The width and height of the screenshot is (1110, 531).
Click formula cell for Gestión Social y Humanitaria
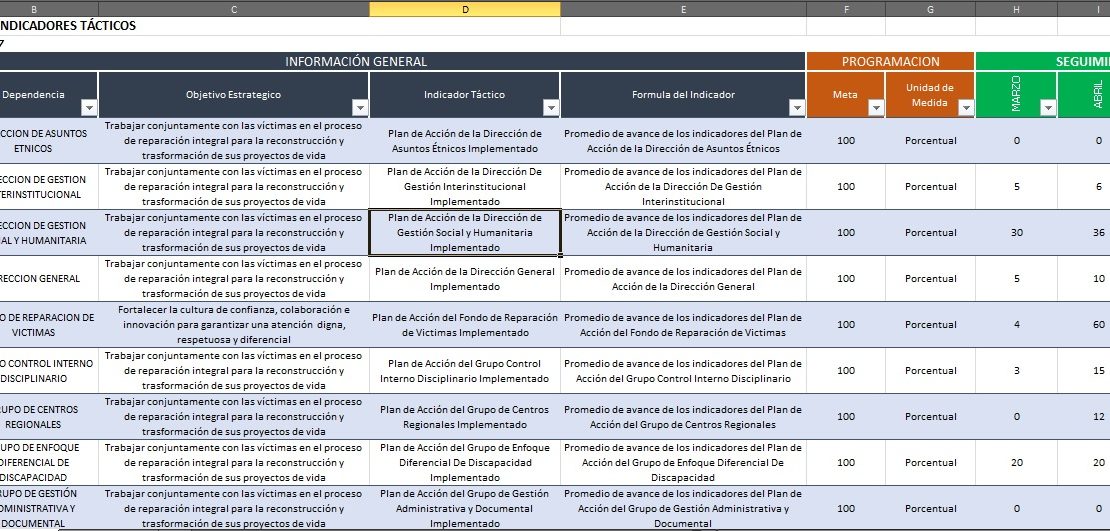tap(683, 233)
